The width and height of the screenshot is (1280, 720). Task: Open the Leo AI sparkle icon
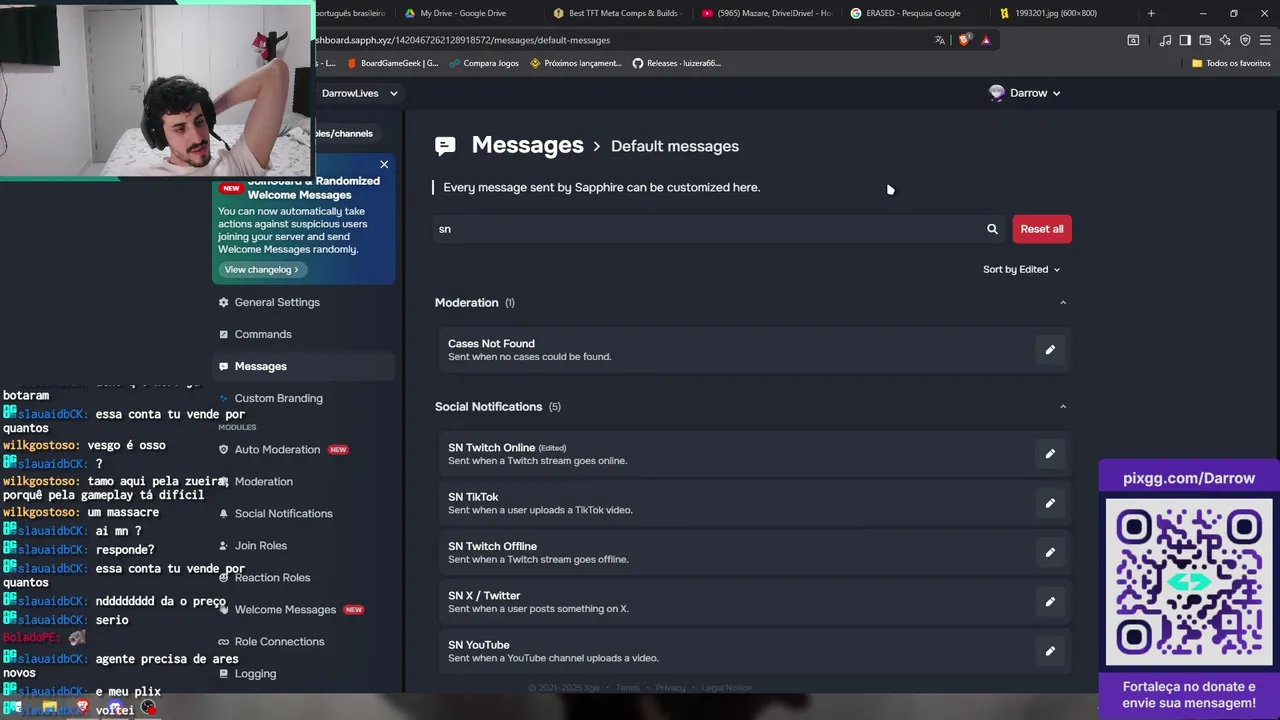(x=1225, y=40)
